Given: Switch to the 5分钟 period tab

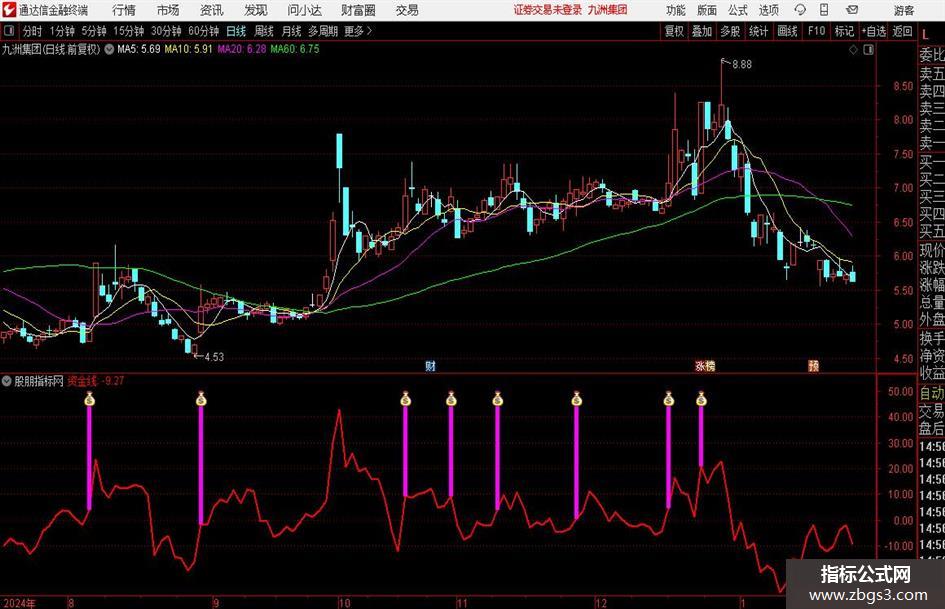Looking at the screenshot, I should click(x=94, y=31).
